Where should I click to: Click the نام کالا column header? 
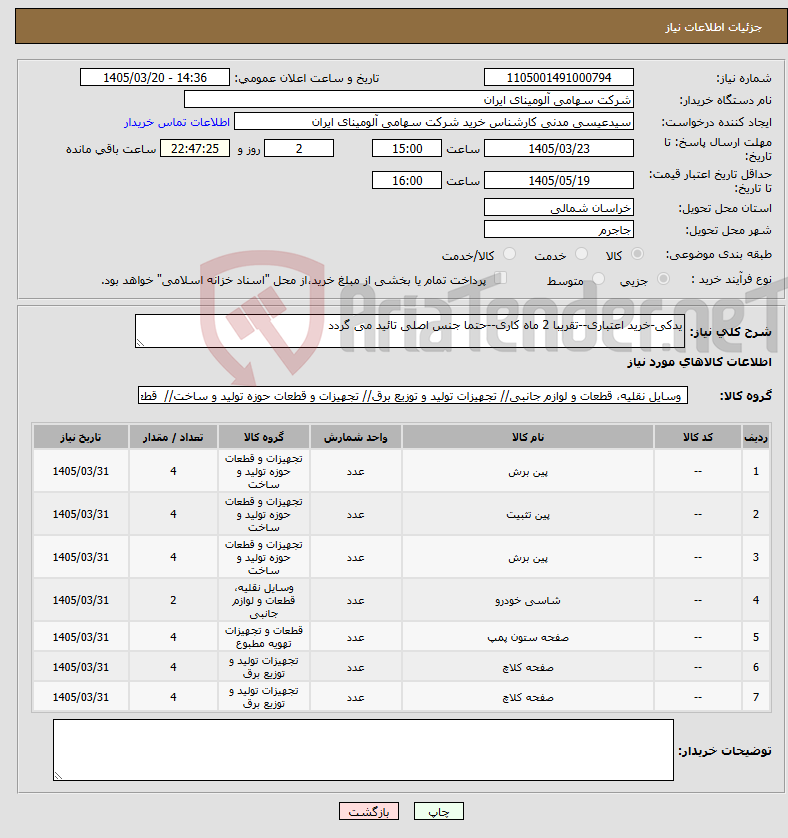(x=528, y=437)
